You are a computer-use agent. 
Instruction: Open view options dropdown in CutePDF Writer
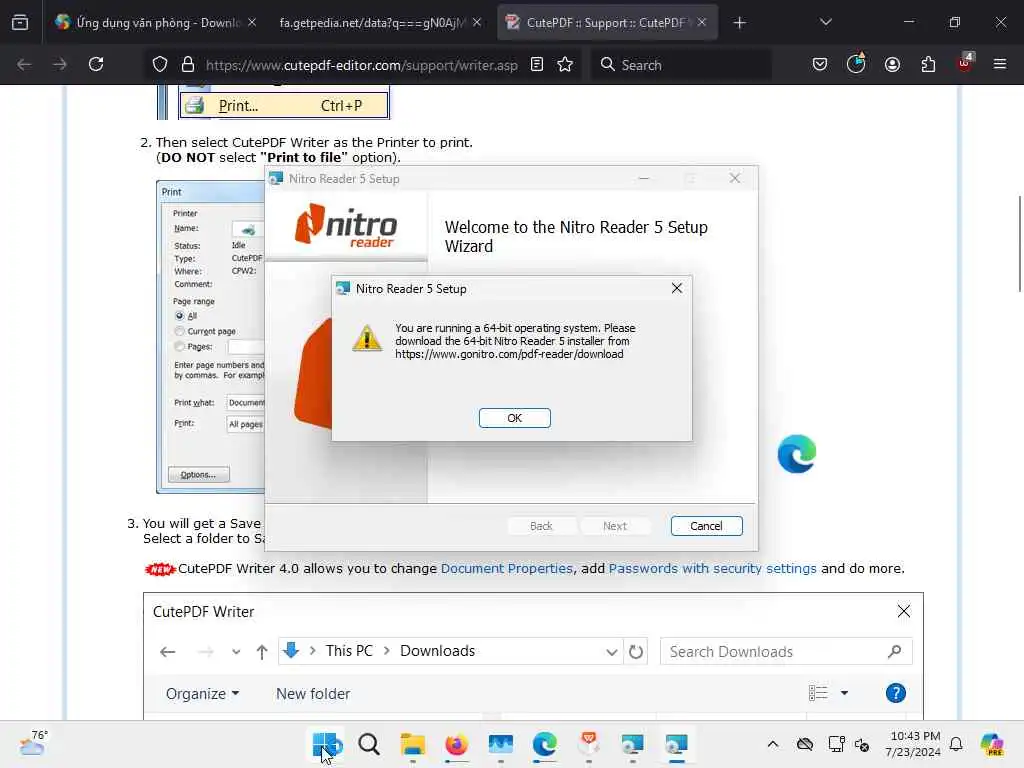click(x=844, y=693)
